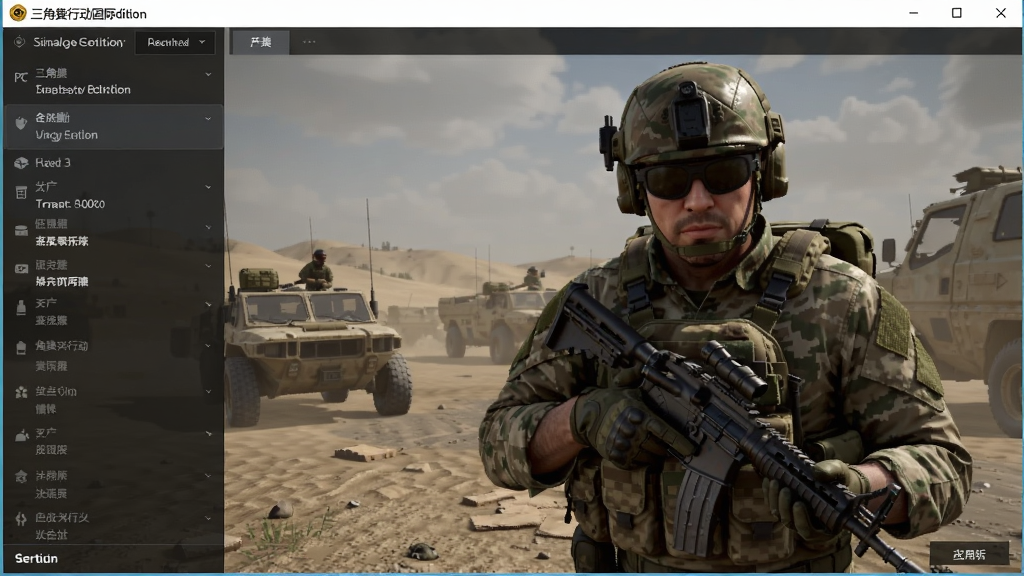Expand the Vingy Eation row chevron
This screenshot has width=1024, height=576.
[x=208, y=119]
